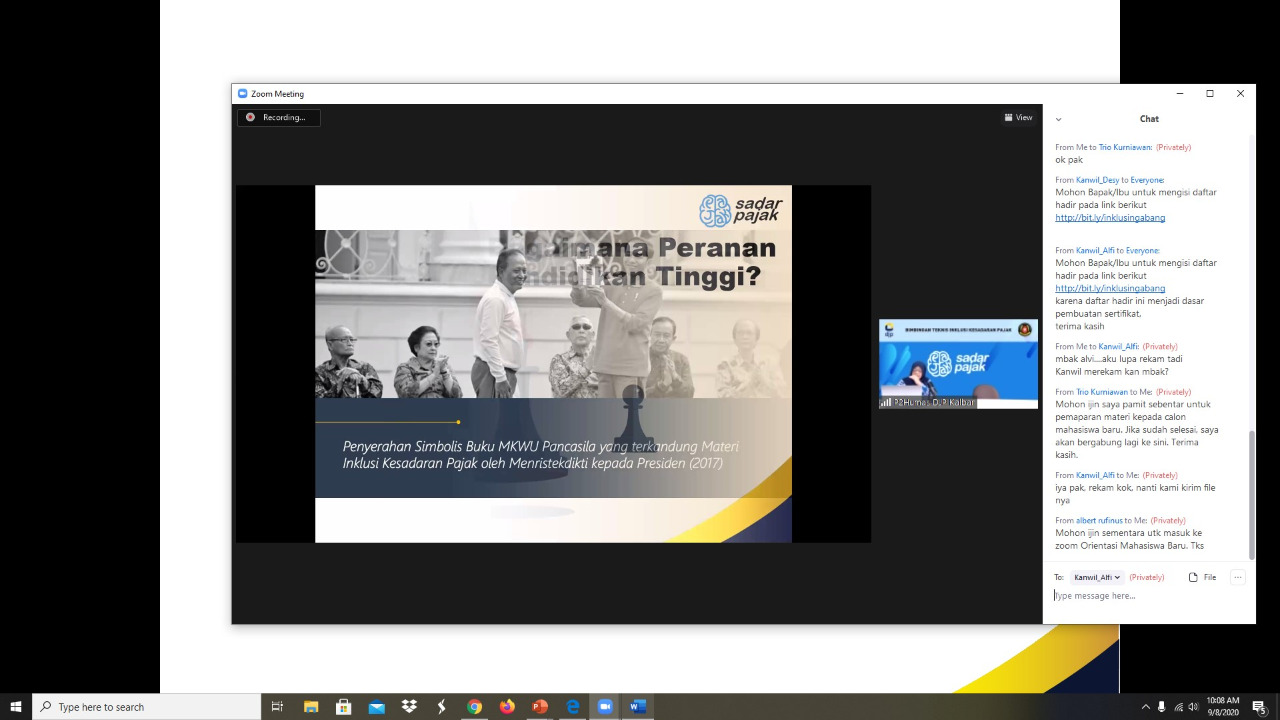This screenshot has height=720, width=1280.
Task: Switch to Word in the taskbar
Action: pyautogui.click(x=638, y=707)
